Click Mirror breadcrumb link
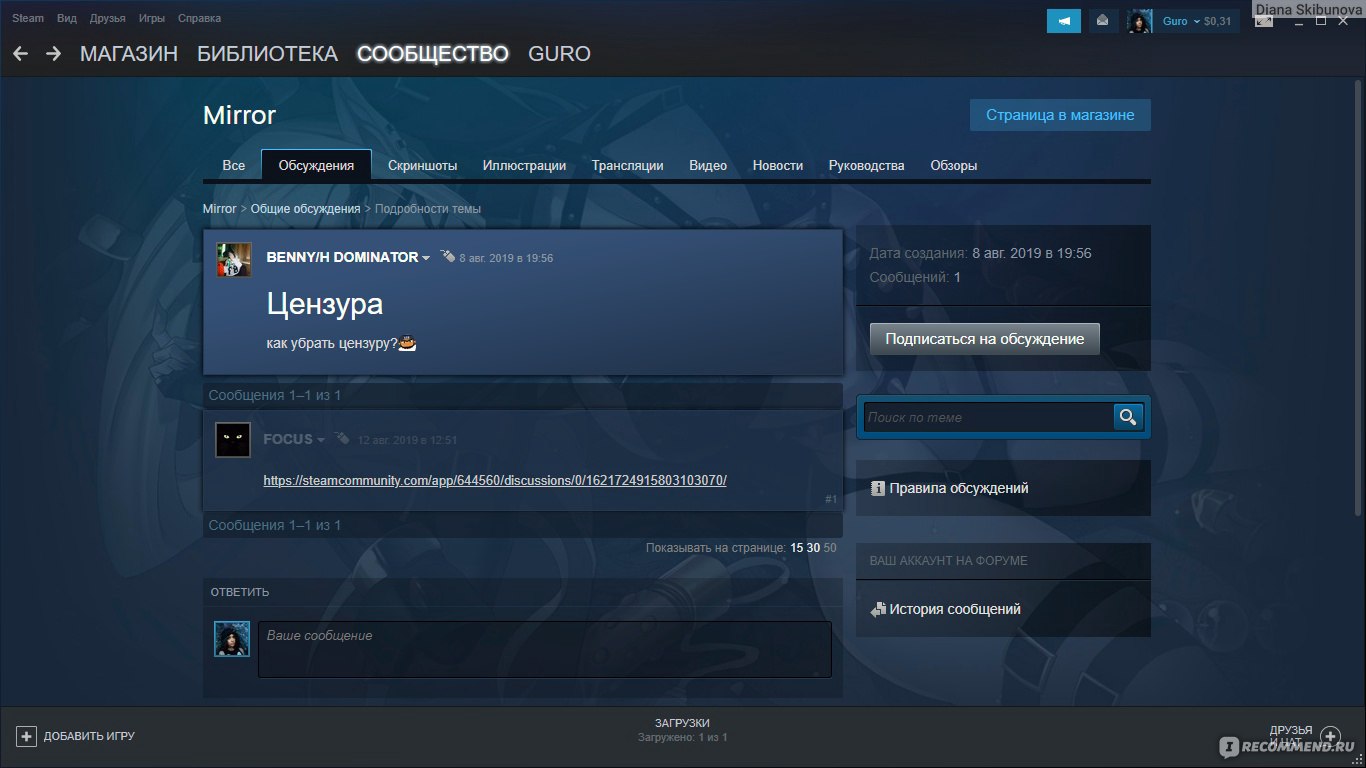This screenshot has height=768, width=1366. pos(220,209)
